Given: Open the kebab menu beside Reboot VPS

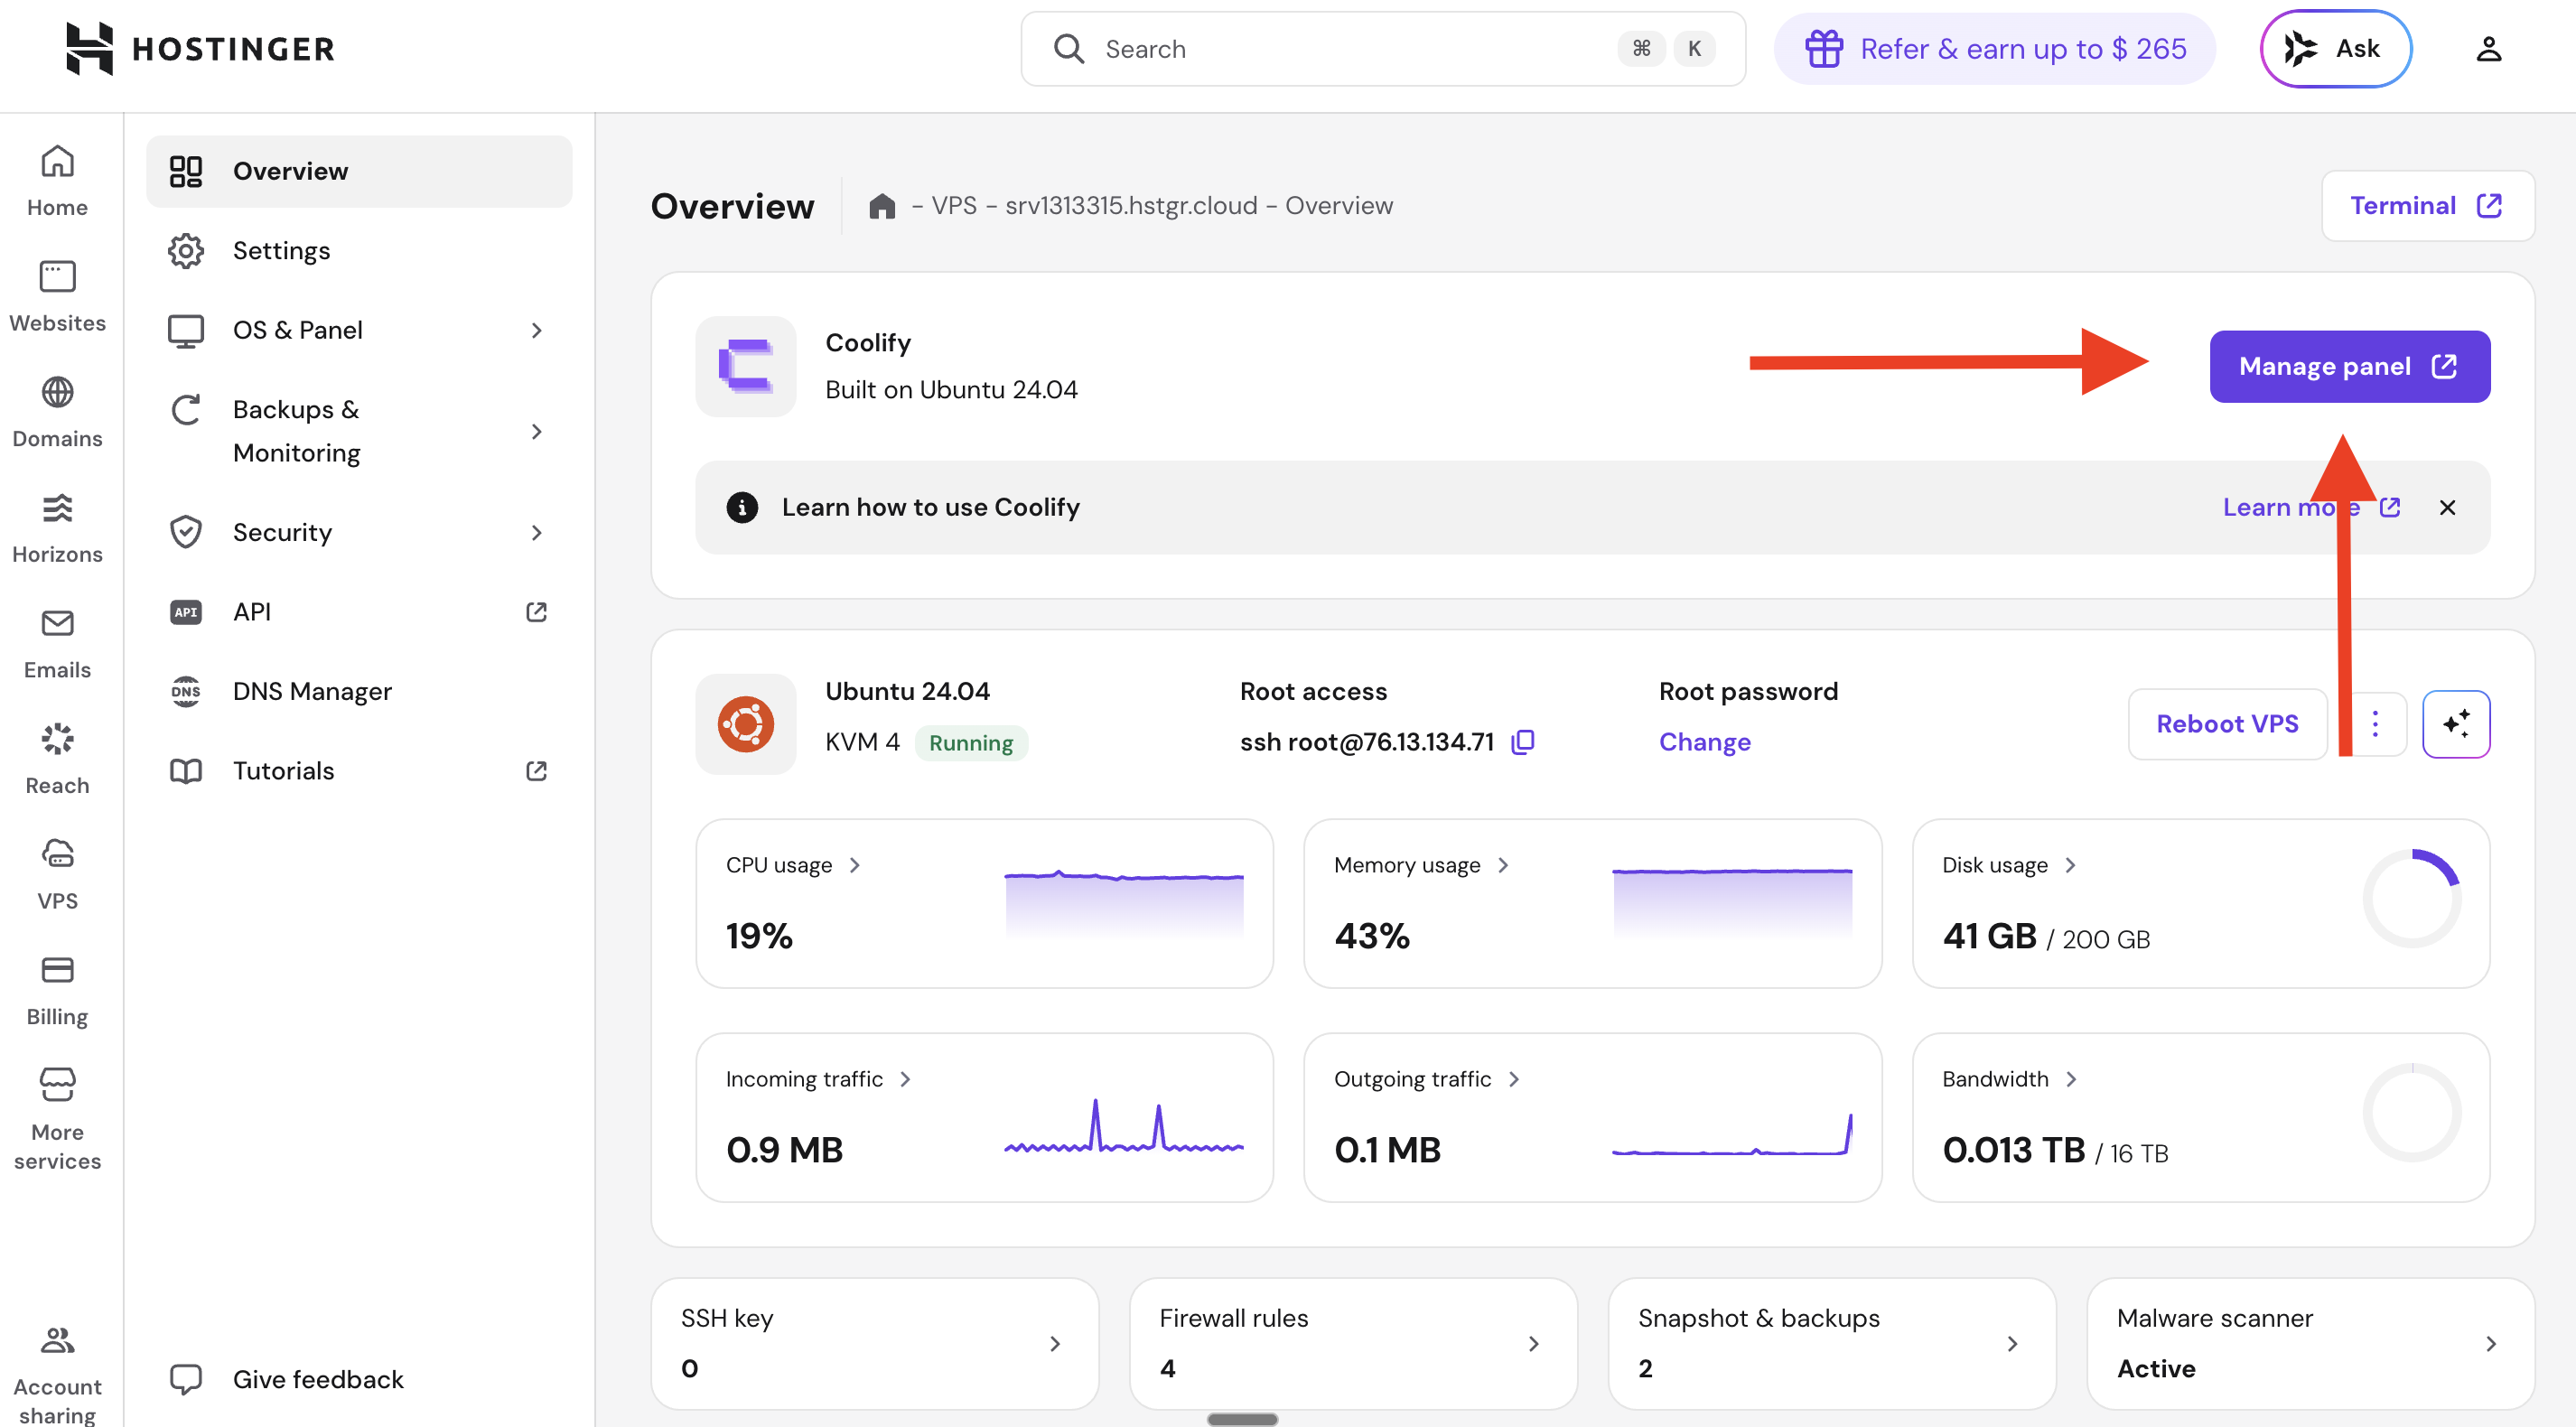Looking at the screenshot, I should click(x=2376, y=724).
